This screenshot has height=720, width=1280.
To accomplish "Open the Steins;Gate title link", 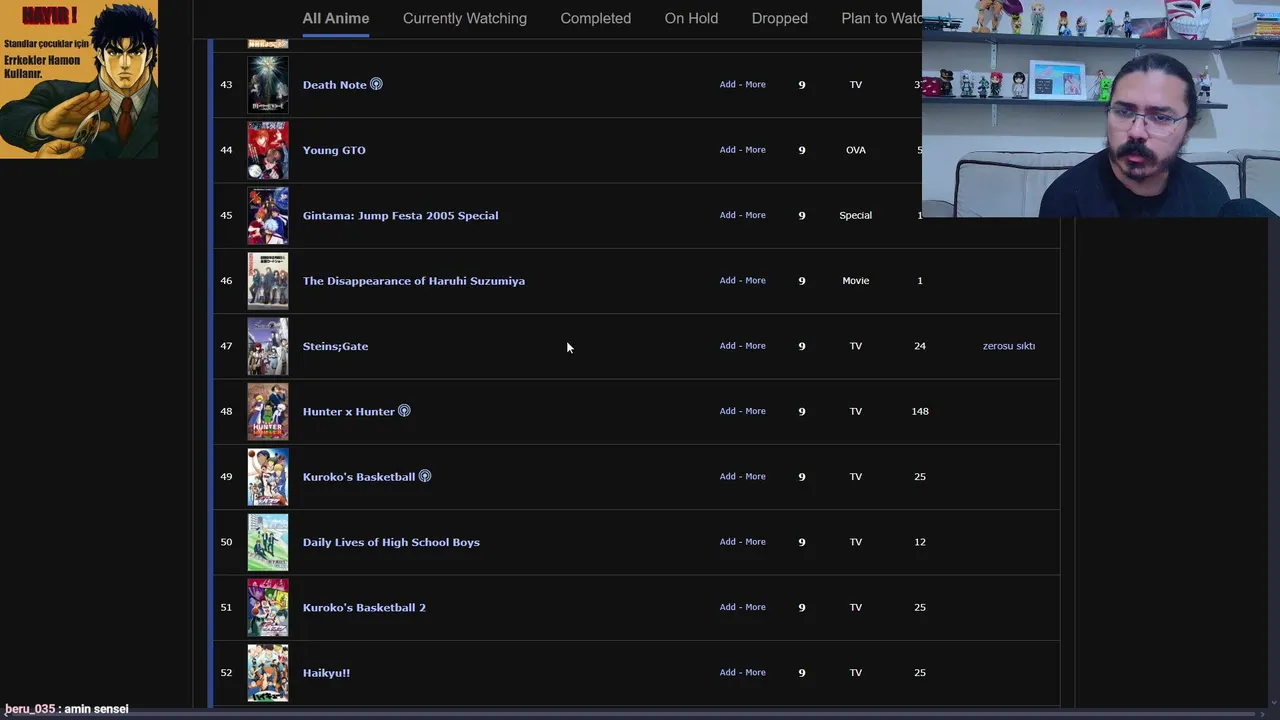I will [335, 346].
